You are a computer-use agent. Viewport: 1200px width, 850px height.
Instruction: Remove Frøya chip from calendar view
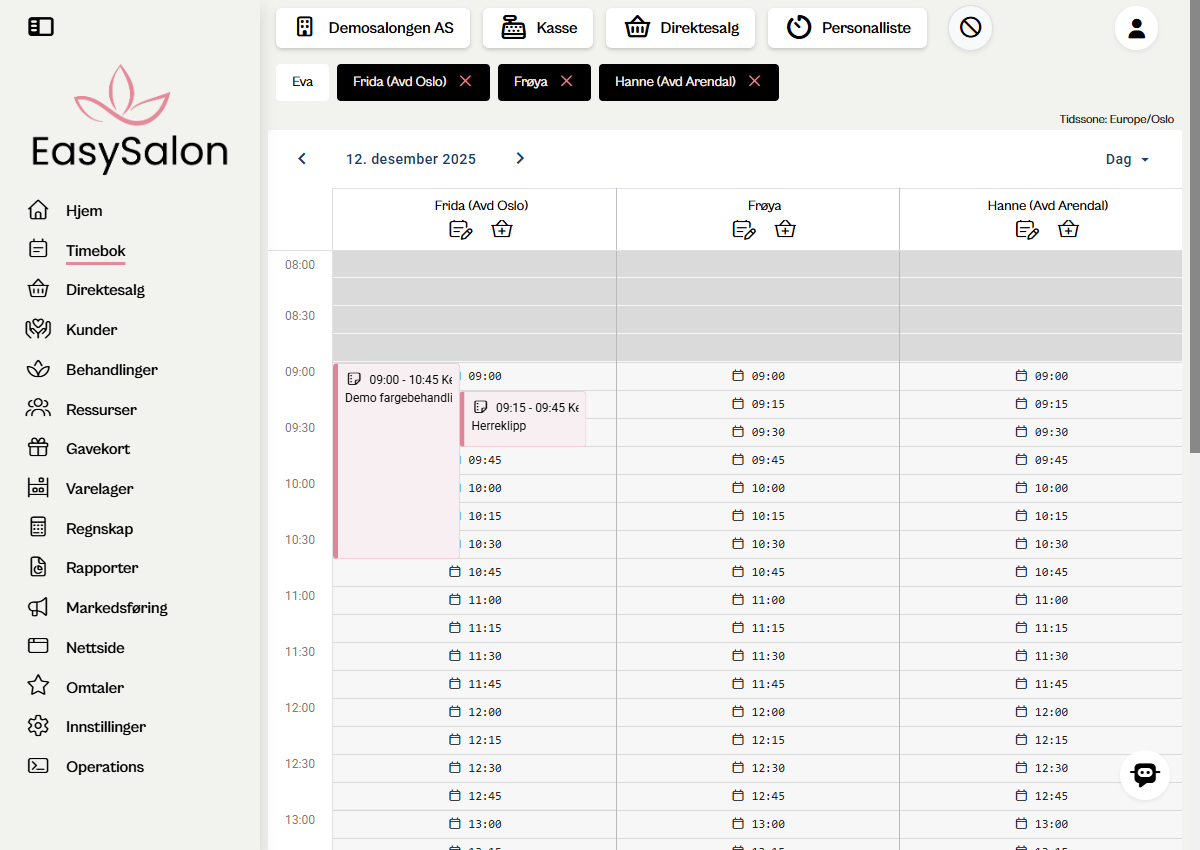(x=567, y=82)
